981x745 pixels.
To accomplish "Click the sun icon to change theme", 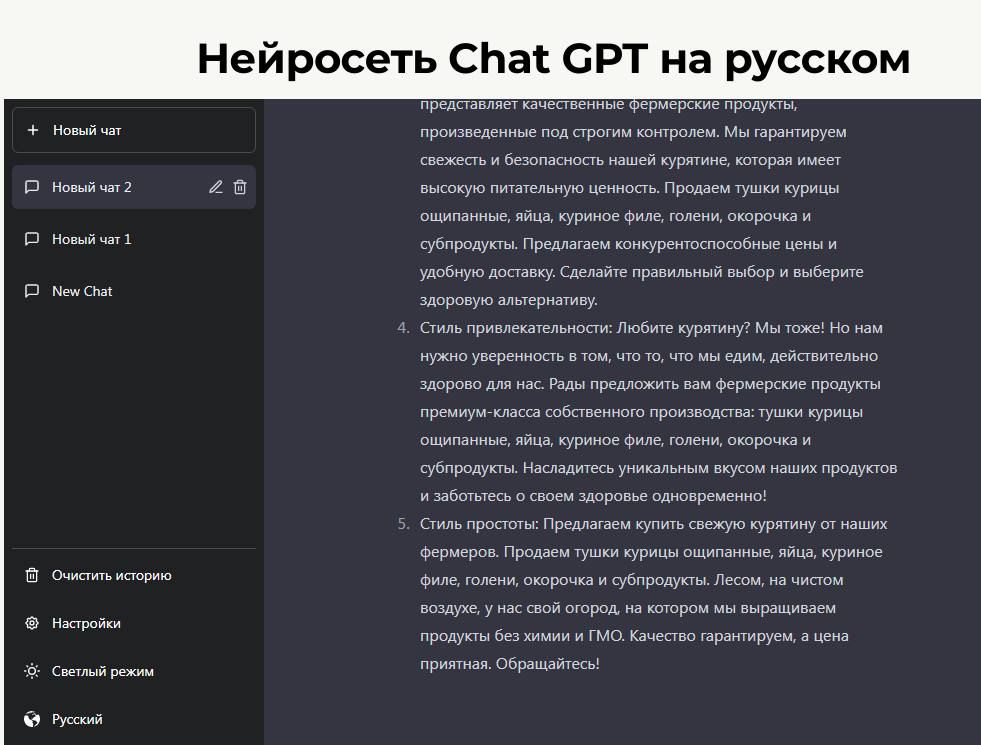I will pyautogui.click(x=32, y=671).
